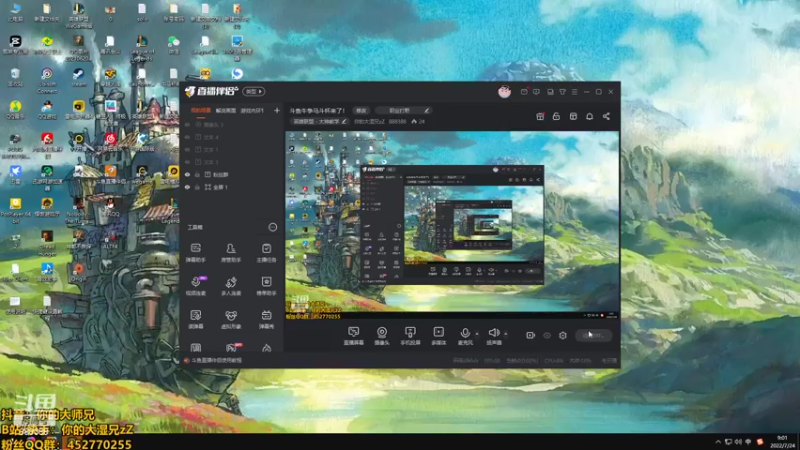
Task: Open the 虚拟形象 tool
Action: click(x=231, y=319)
